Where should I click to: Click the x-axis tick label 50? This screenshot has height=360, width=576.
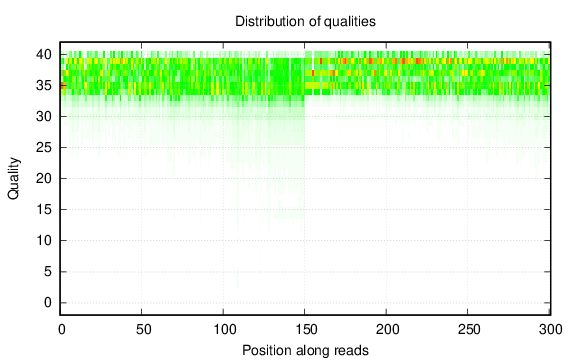coord(143,330)
